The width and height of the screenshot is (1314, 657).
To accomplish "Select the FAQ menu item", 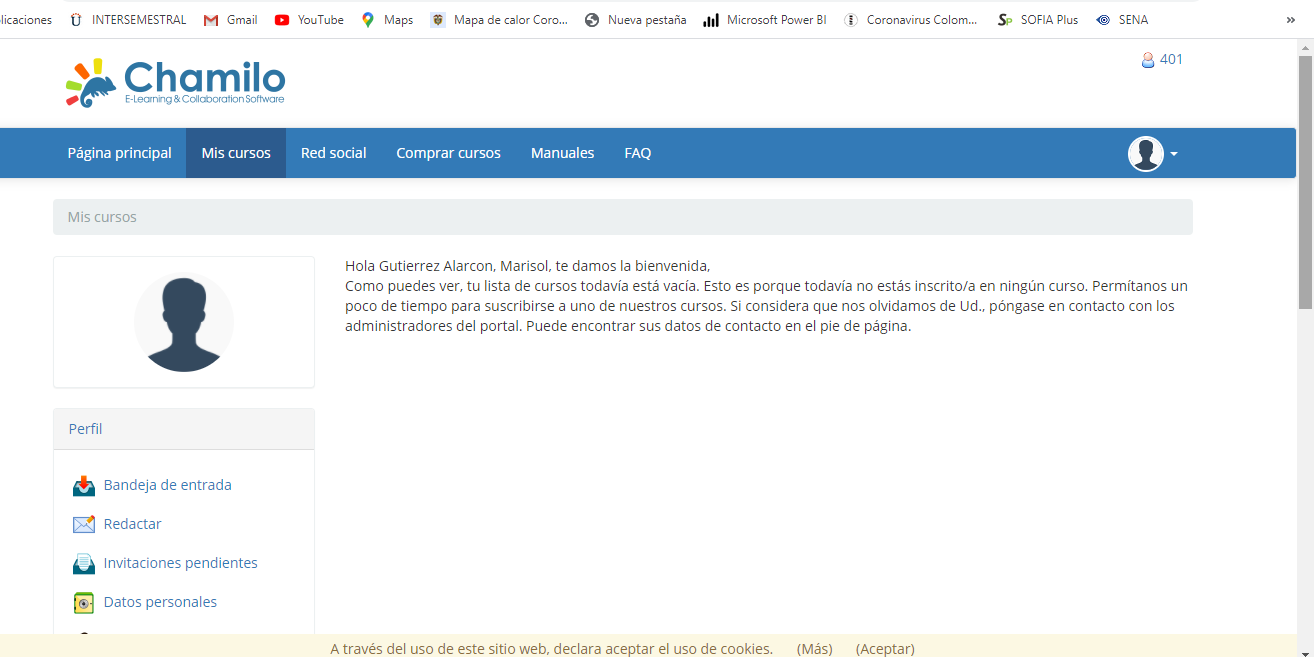I will (637, 152).
